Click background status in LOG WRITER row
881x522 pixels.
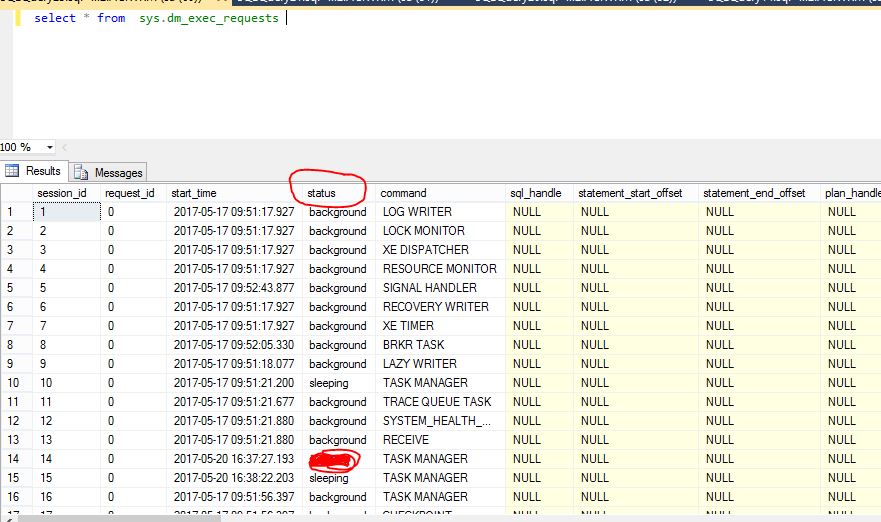pos(339,212)
